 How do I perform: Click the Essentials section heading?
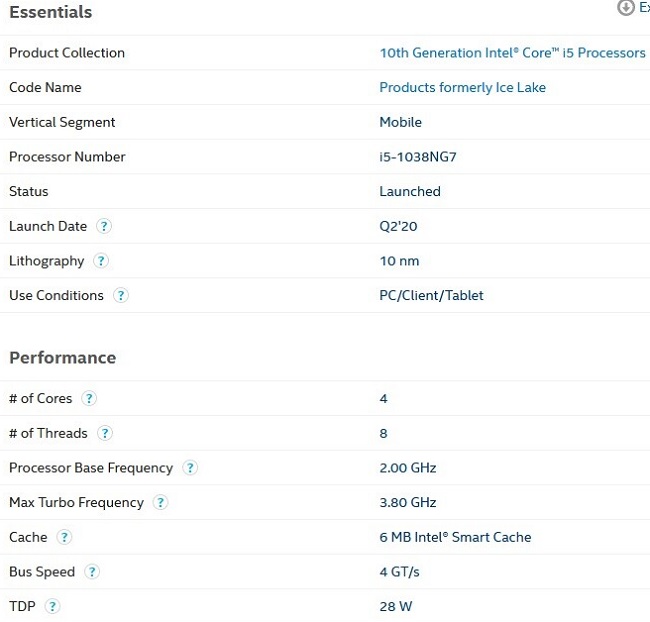click(50, 12)
